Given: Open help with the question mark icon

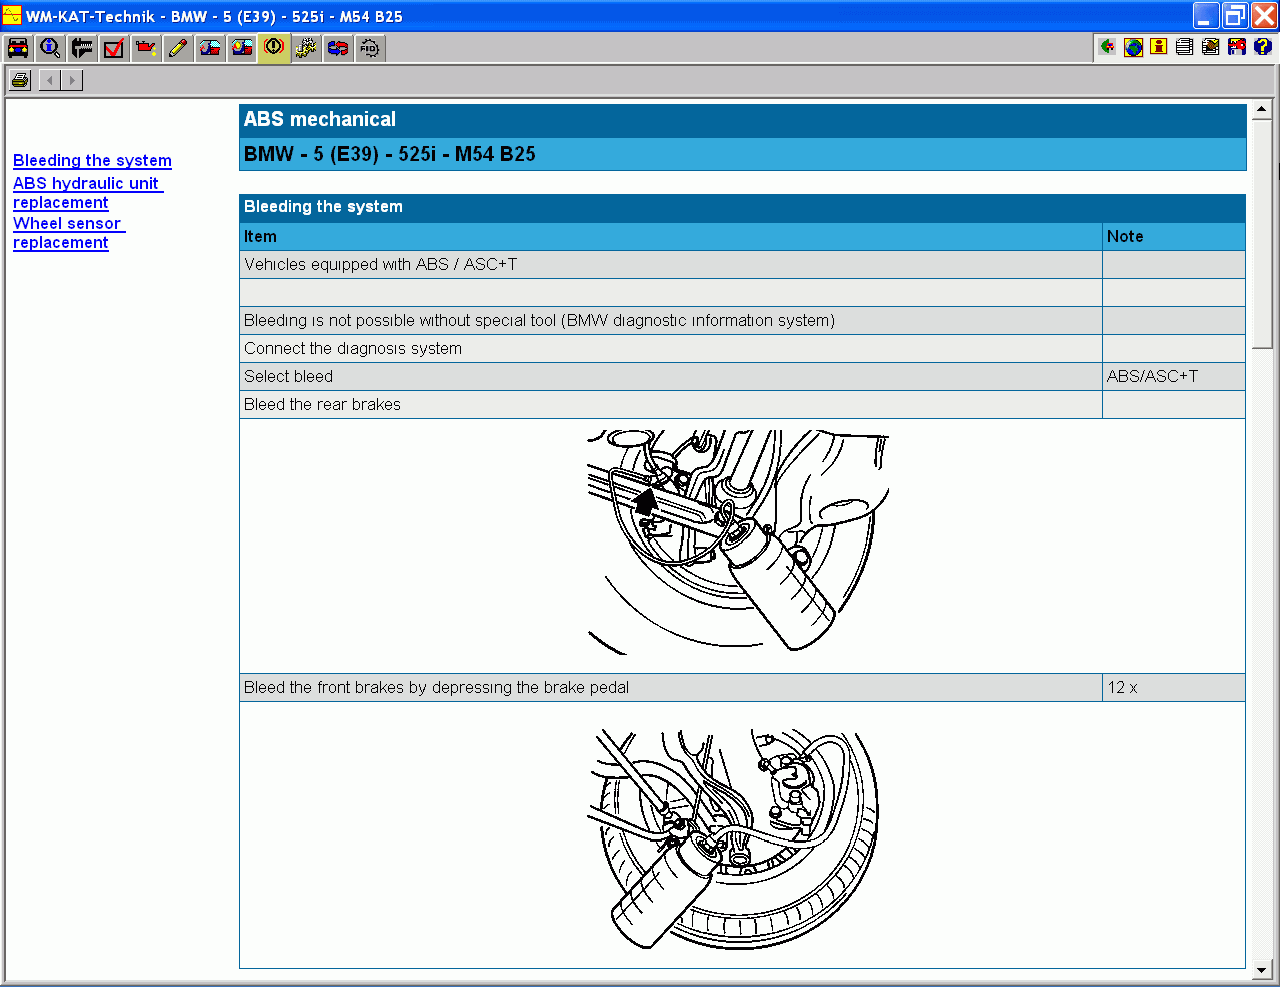Looking at the screenshot, I should (x=1263, y=47).
